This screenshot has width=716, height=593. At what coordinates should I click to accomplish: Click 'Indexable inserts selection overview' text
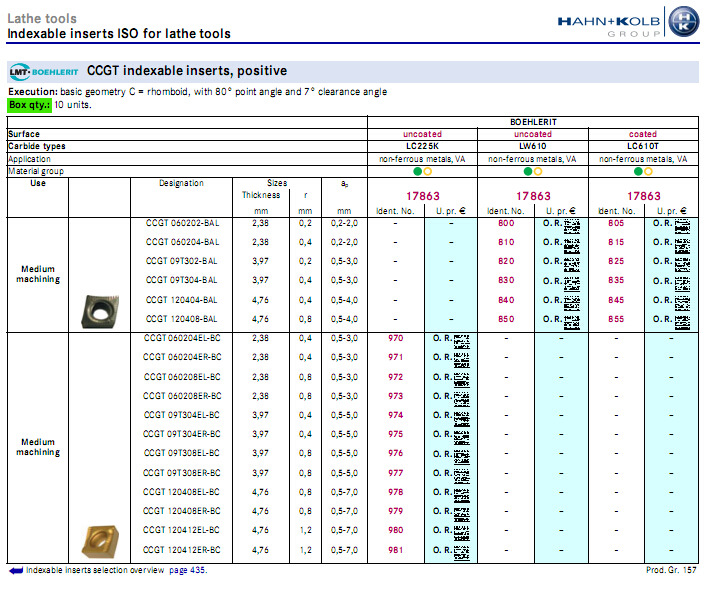[x=95, y=570]
